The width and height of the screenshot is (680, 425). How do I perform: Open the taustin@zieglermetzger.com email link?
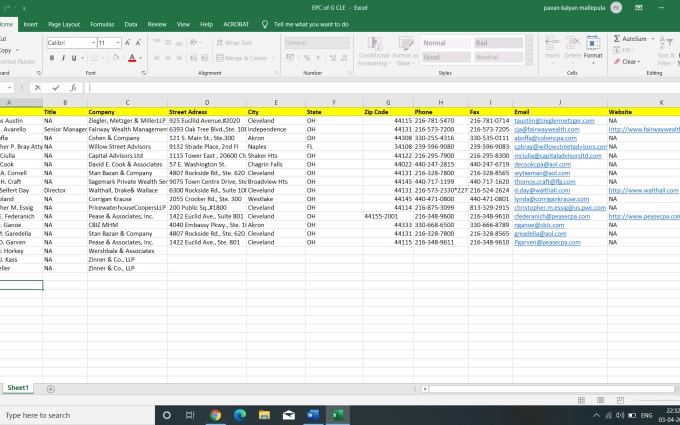coord(554,121)
